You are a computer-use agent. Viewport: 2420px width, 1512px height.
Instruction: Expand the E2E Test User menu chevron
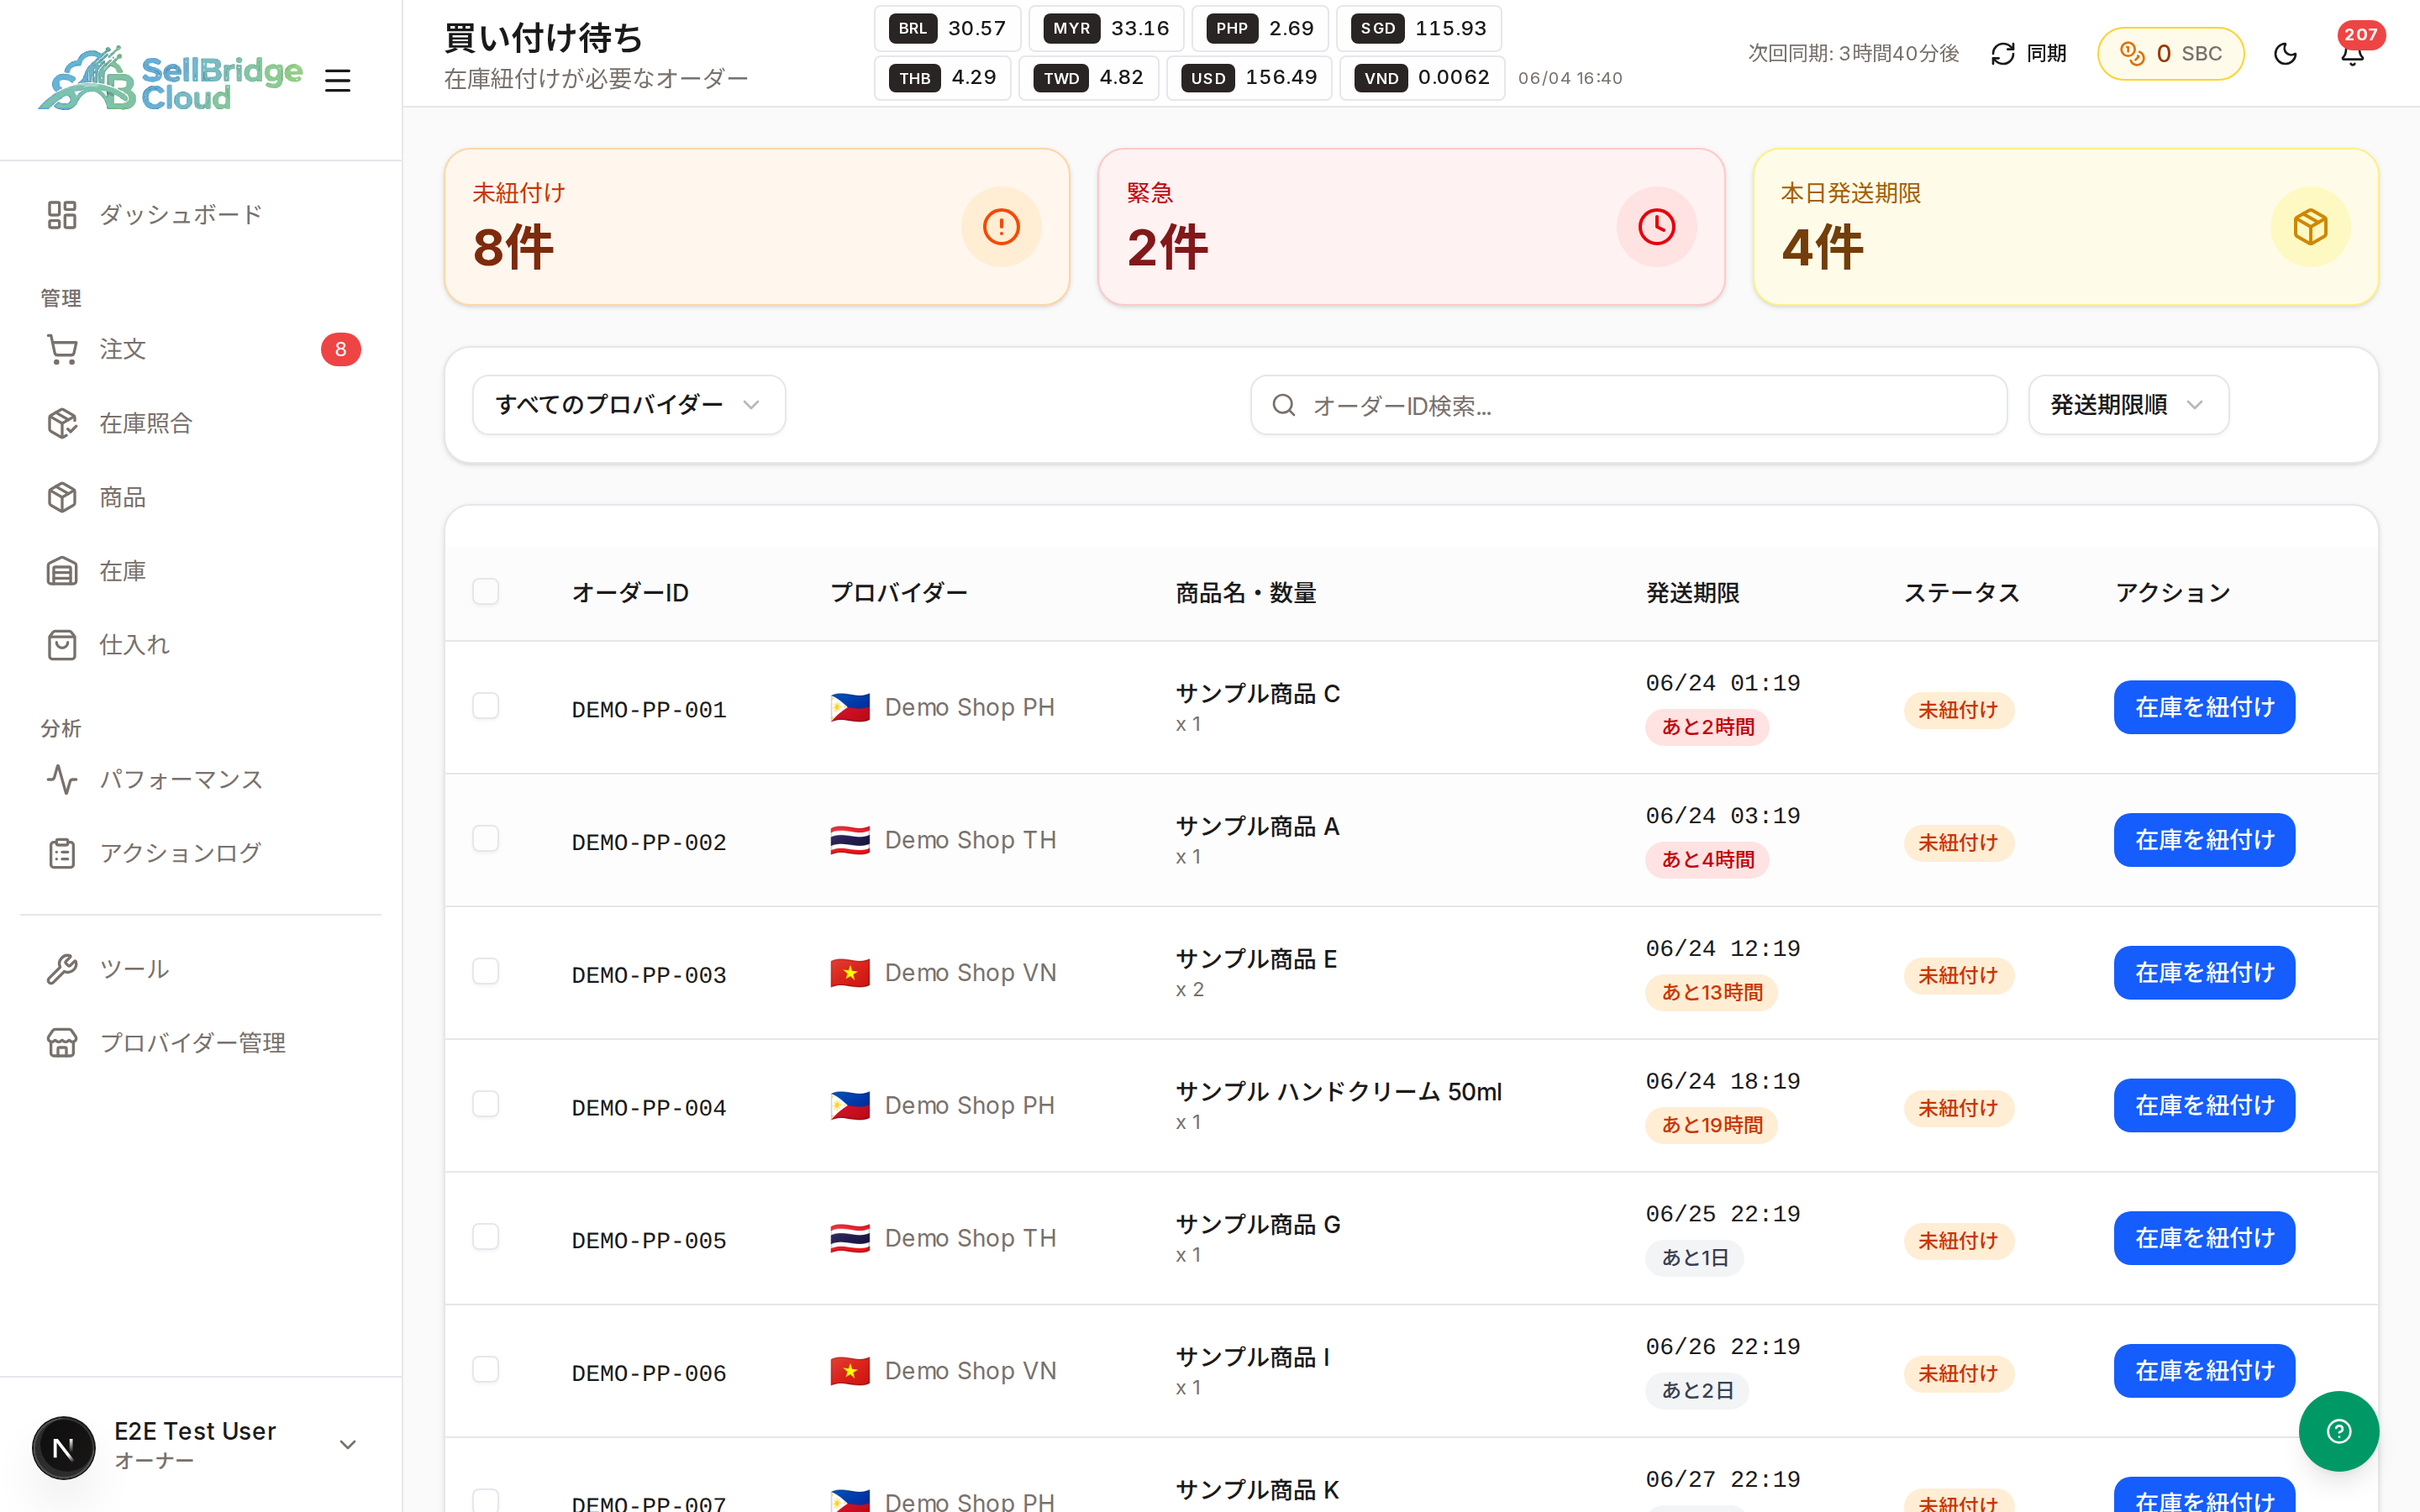click(348, 1445)
